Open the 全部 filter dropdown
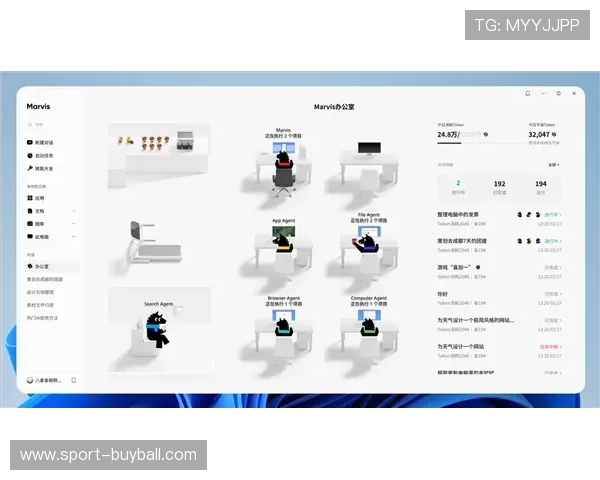The height and width of the screenshot is (480, 600). pos(554,165)
